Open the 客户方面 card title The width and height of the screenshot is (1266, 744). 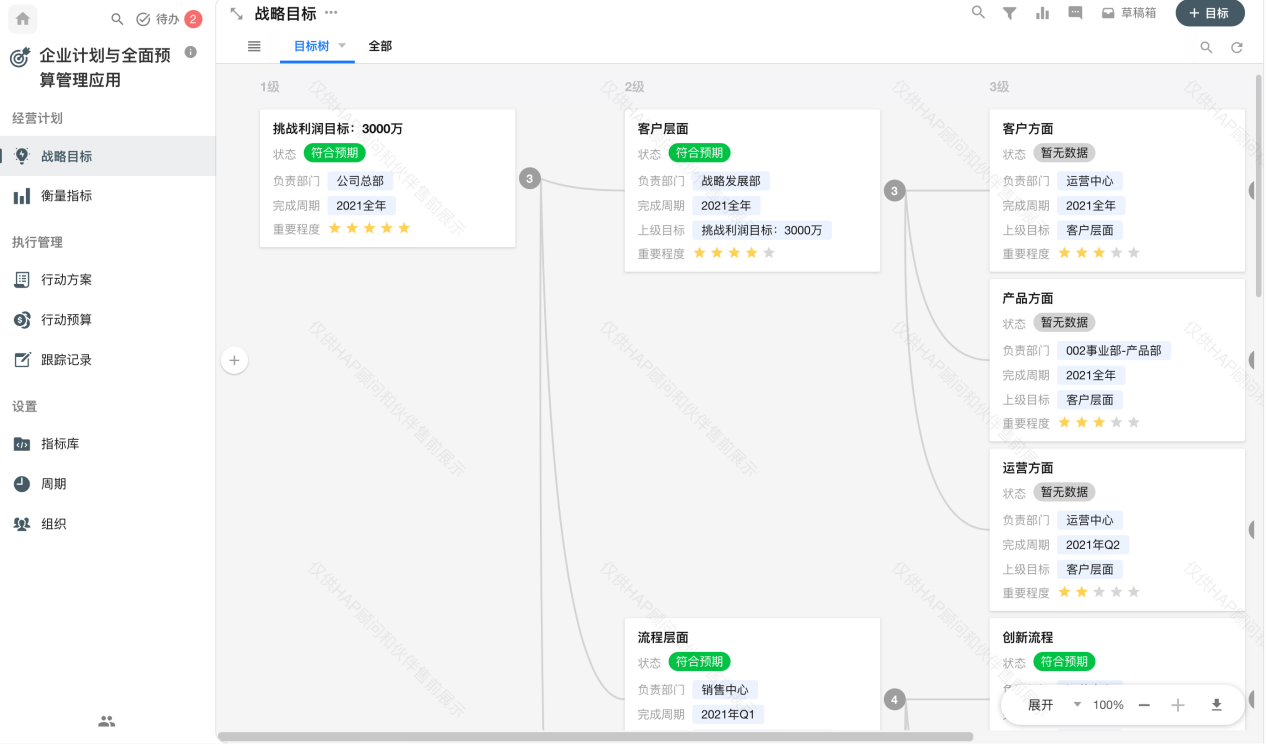1028,129
